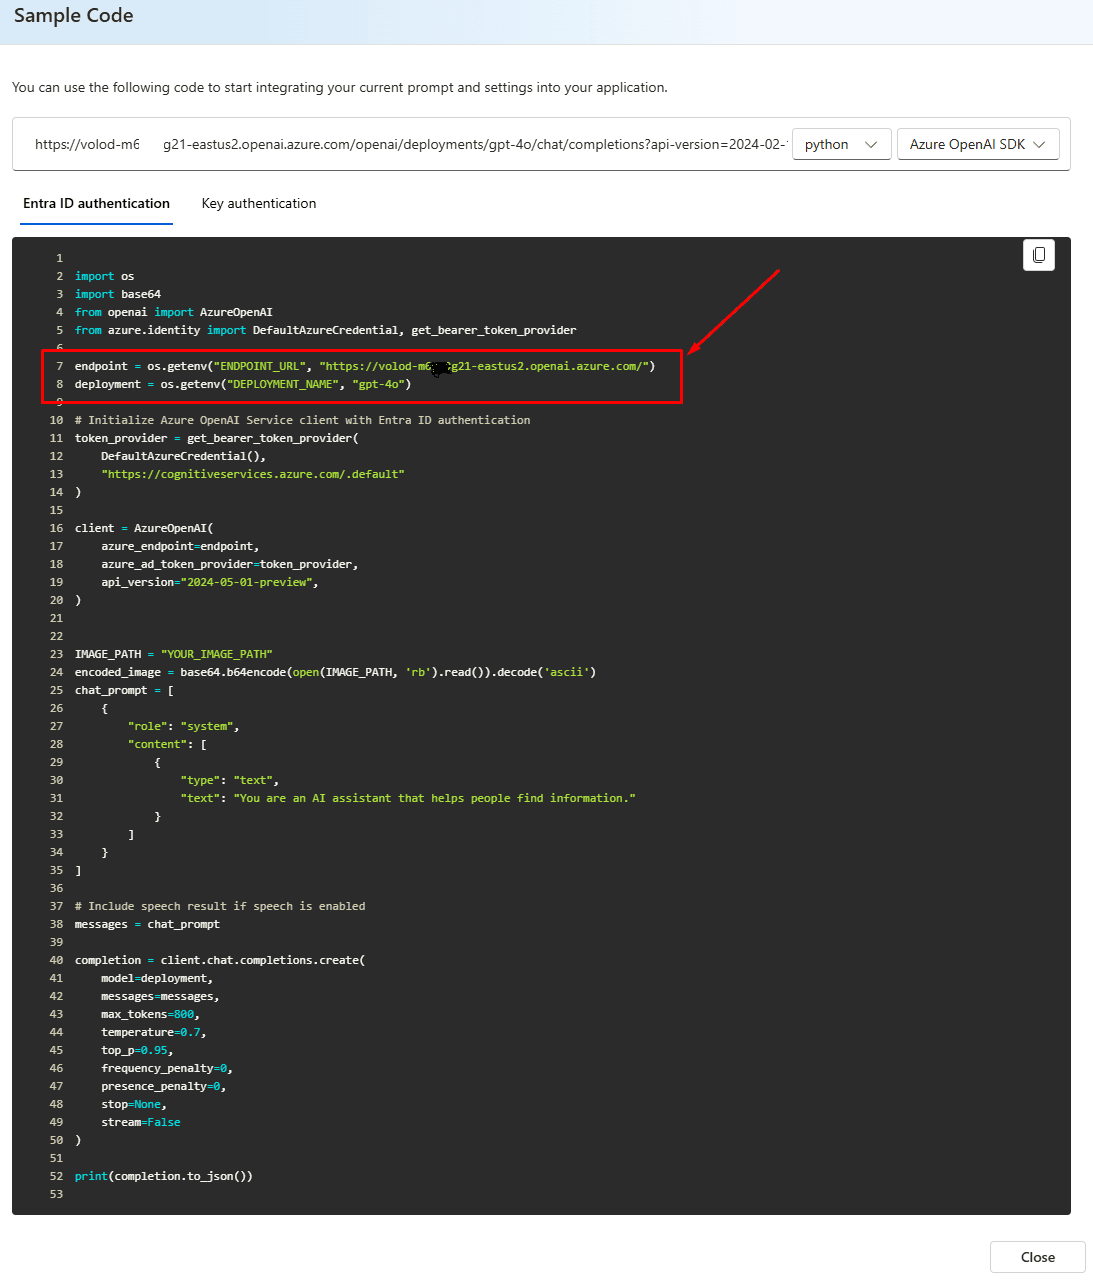
Task: Click the azure_ad_token_provider line
Action: (230, 564)
